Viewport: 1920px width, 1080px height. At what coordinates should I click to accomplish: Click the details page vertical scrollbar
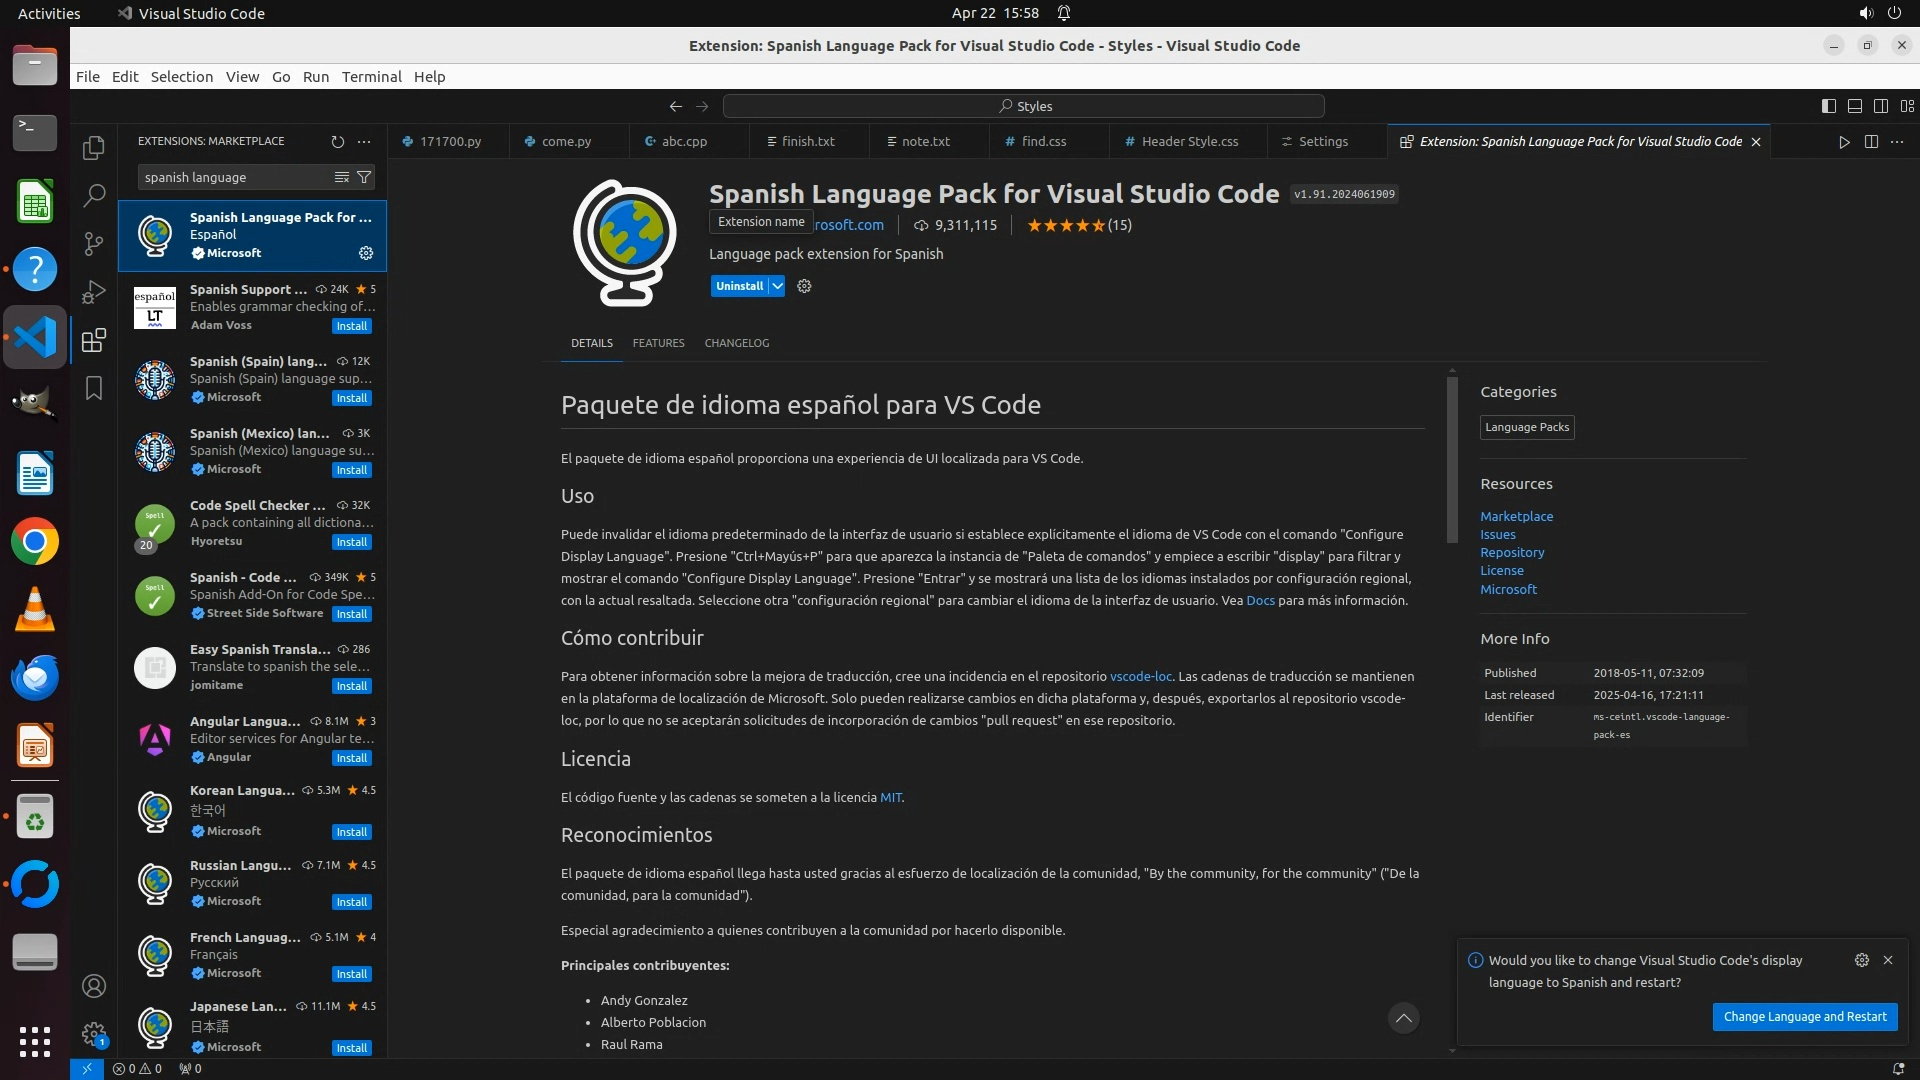(1452, 460)
